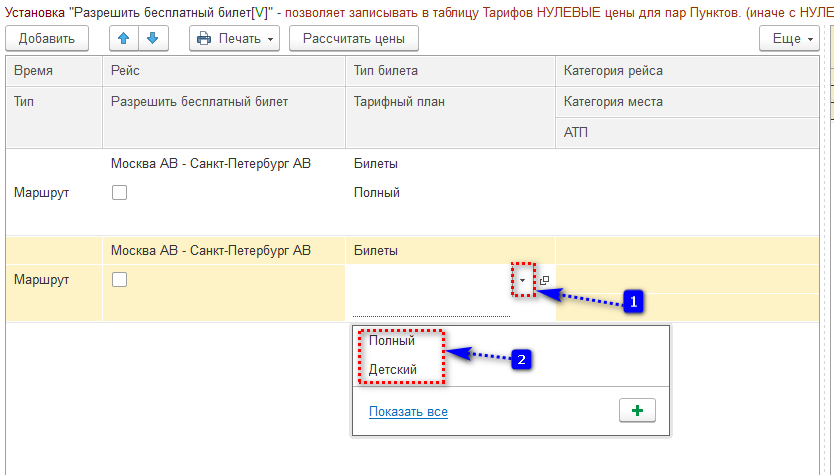Image resolution: width=834 pixels, height=475 pixels.
Task: Click the Время column header
Action: point(34,71)
